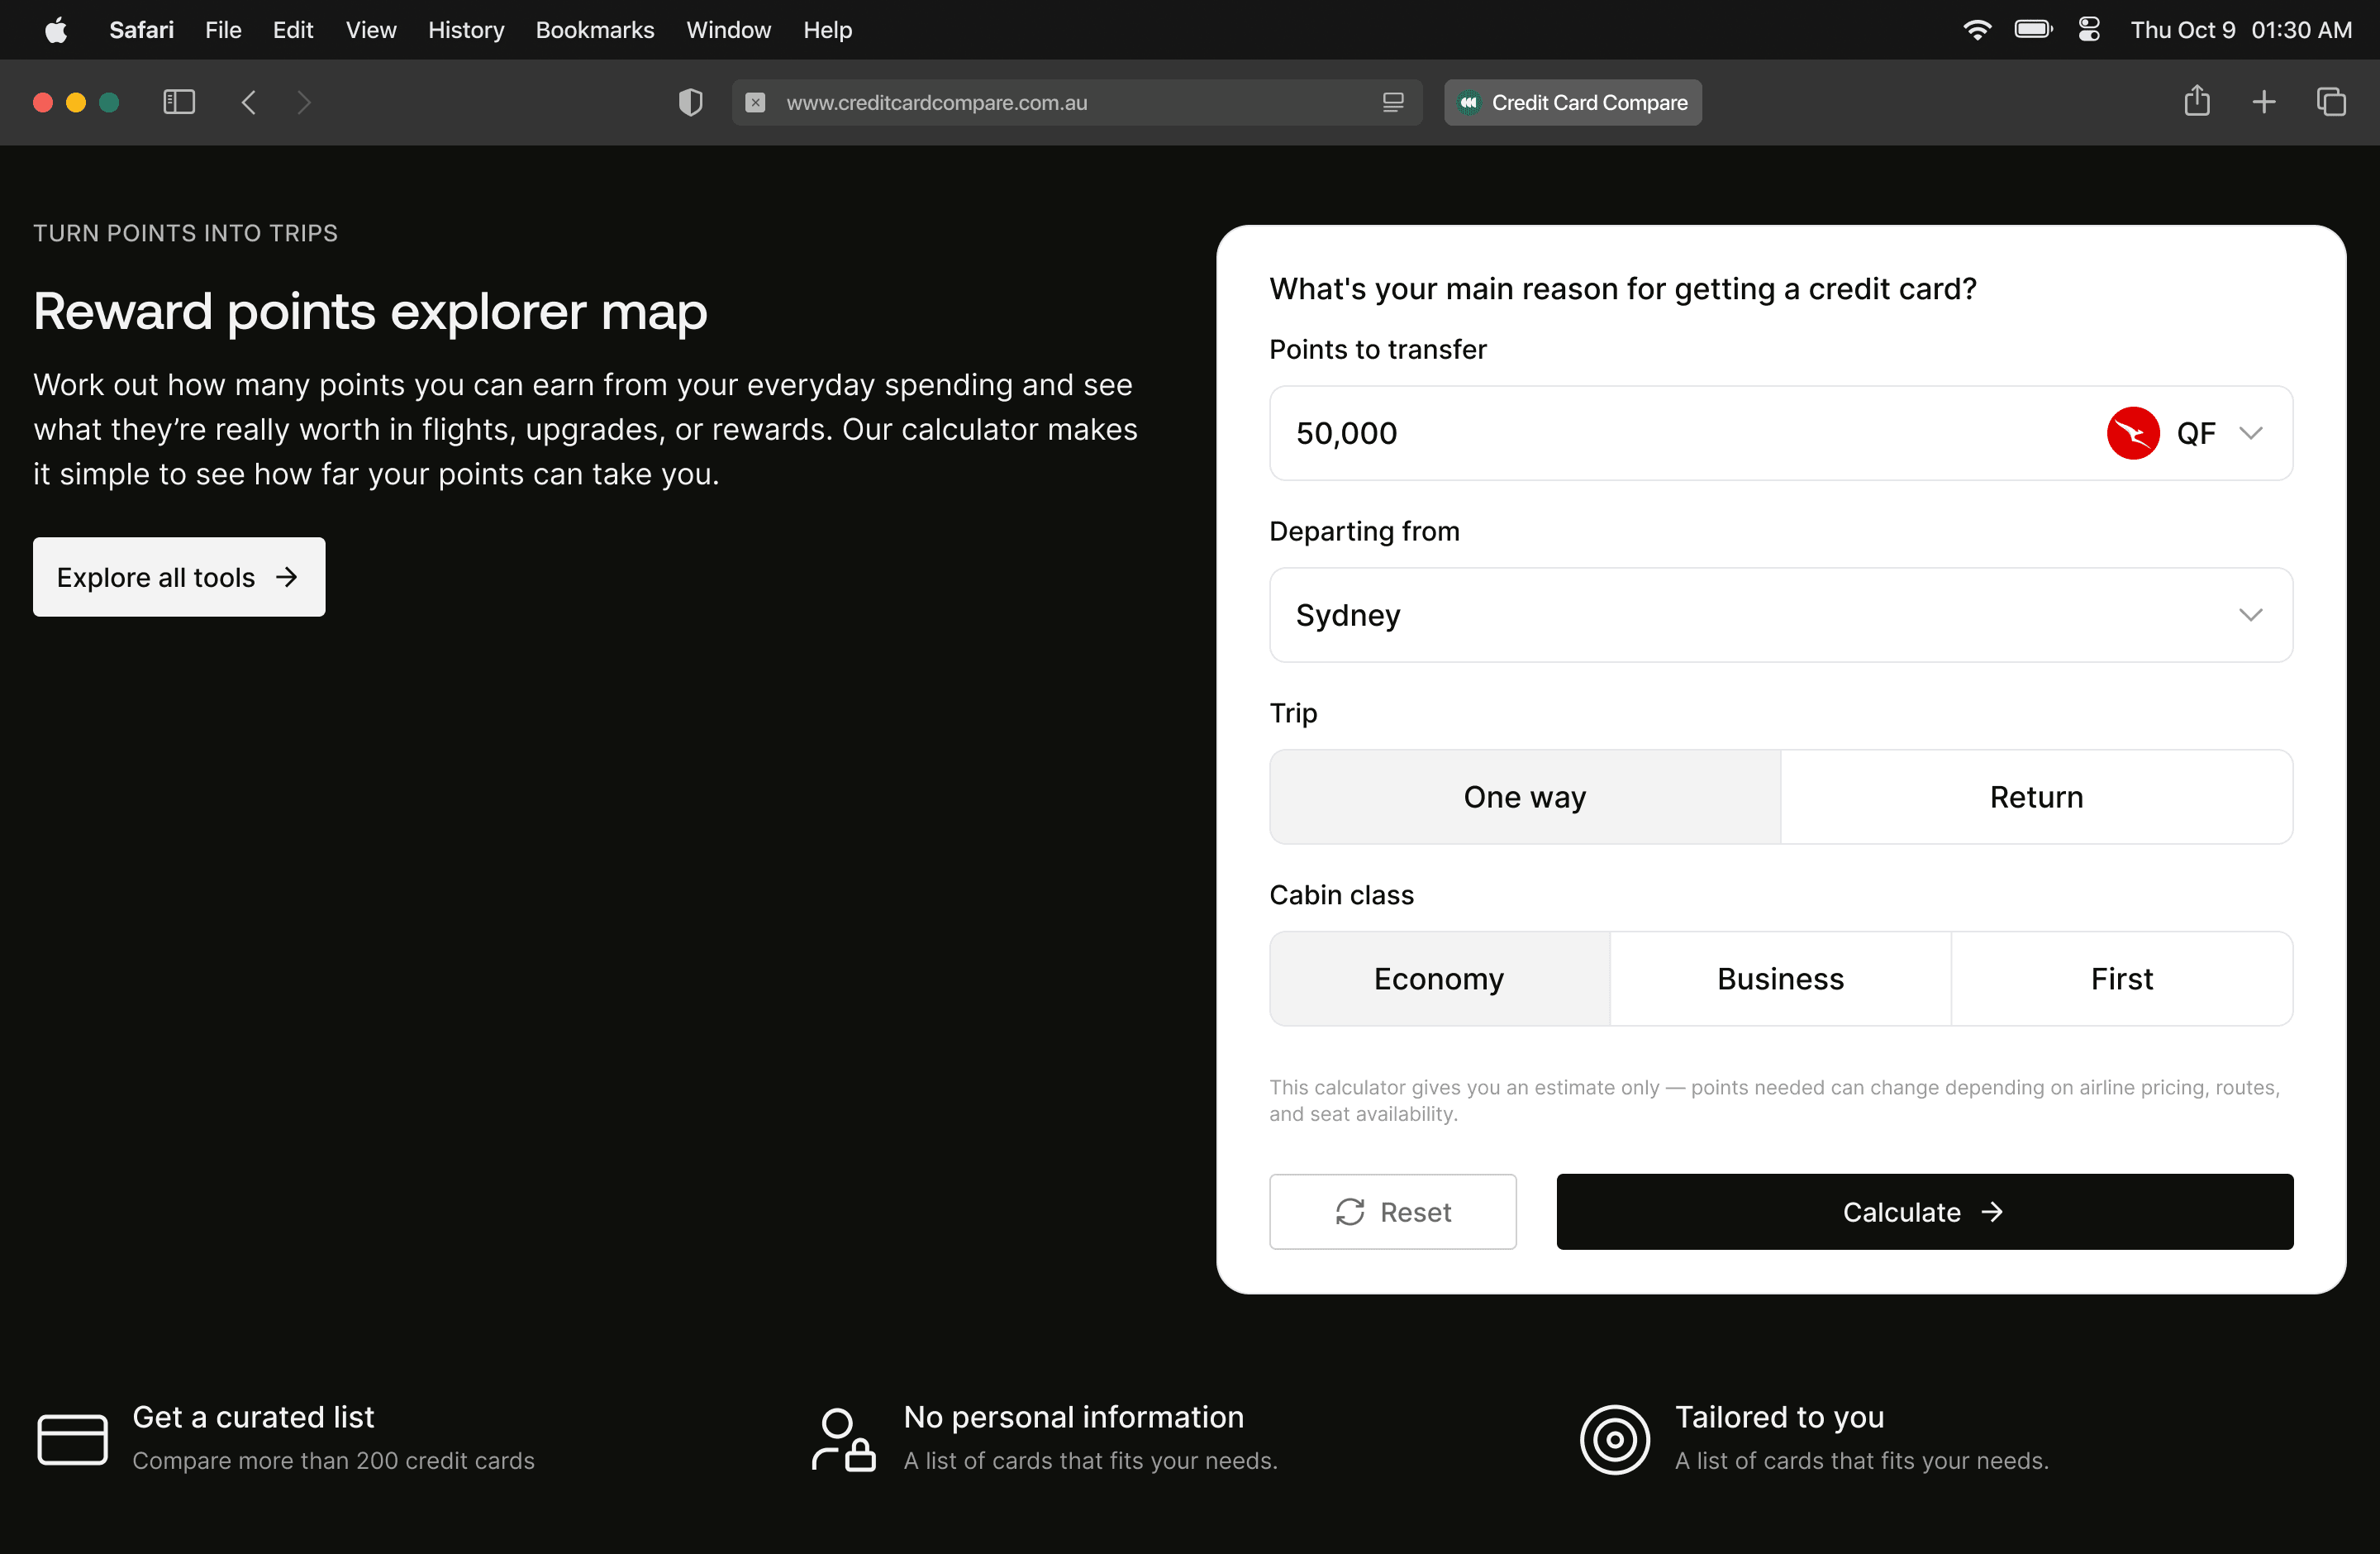The height and width of the screenshot is (1554, 2380).
Task: Click the 50,000 points input field
Action: coord(1650,433)
